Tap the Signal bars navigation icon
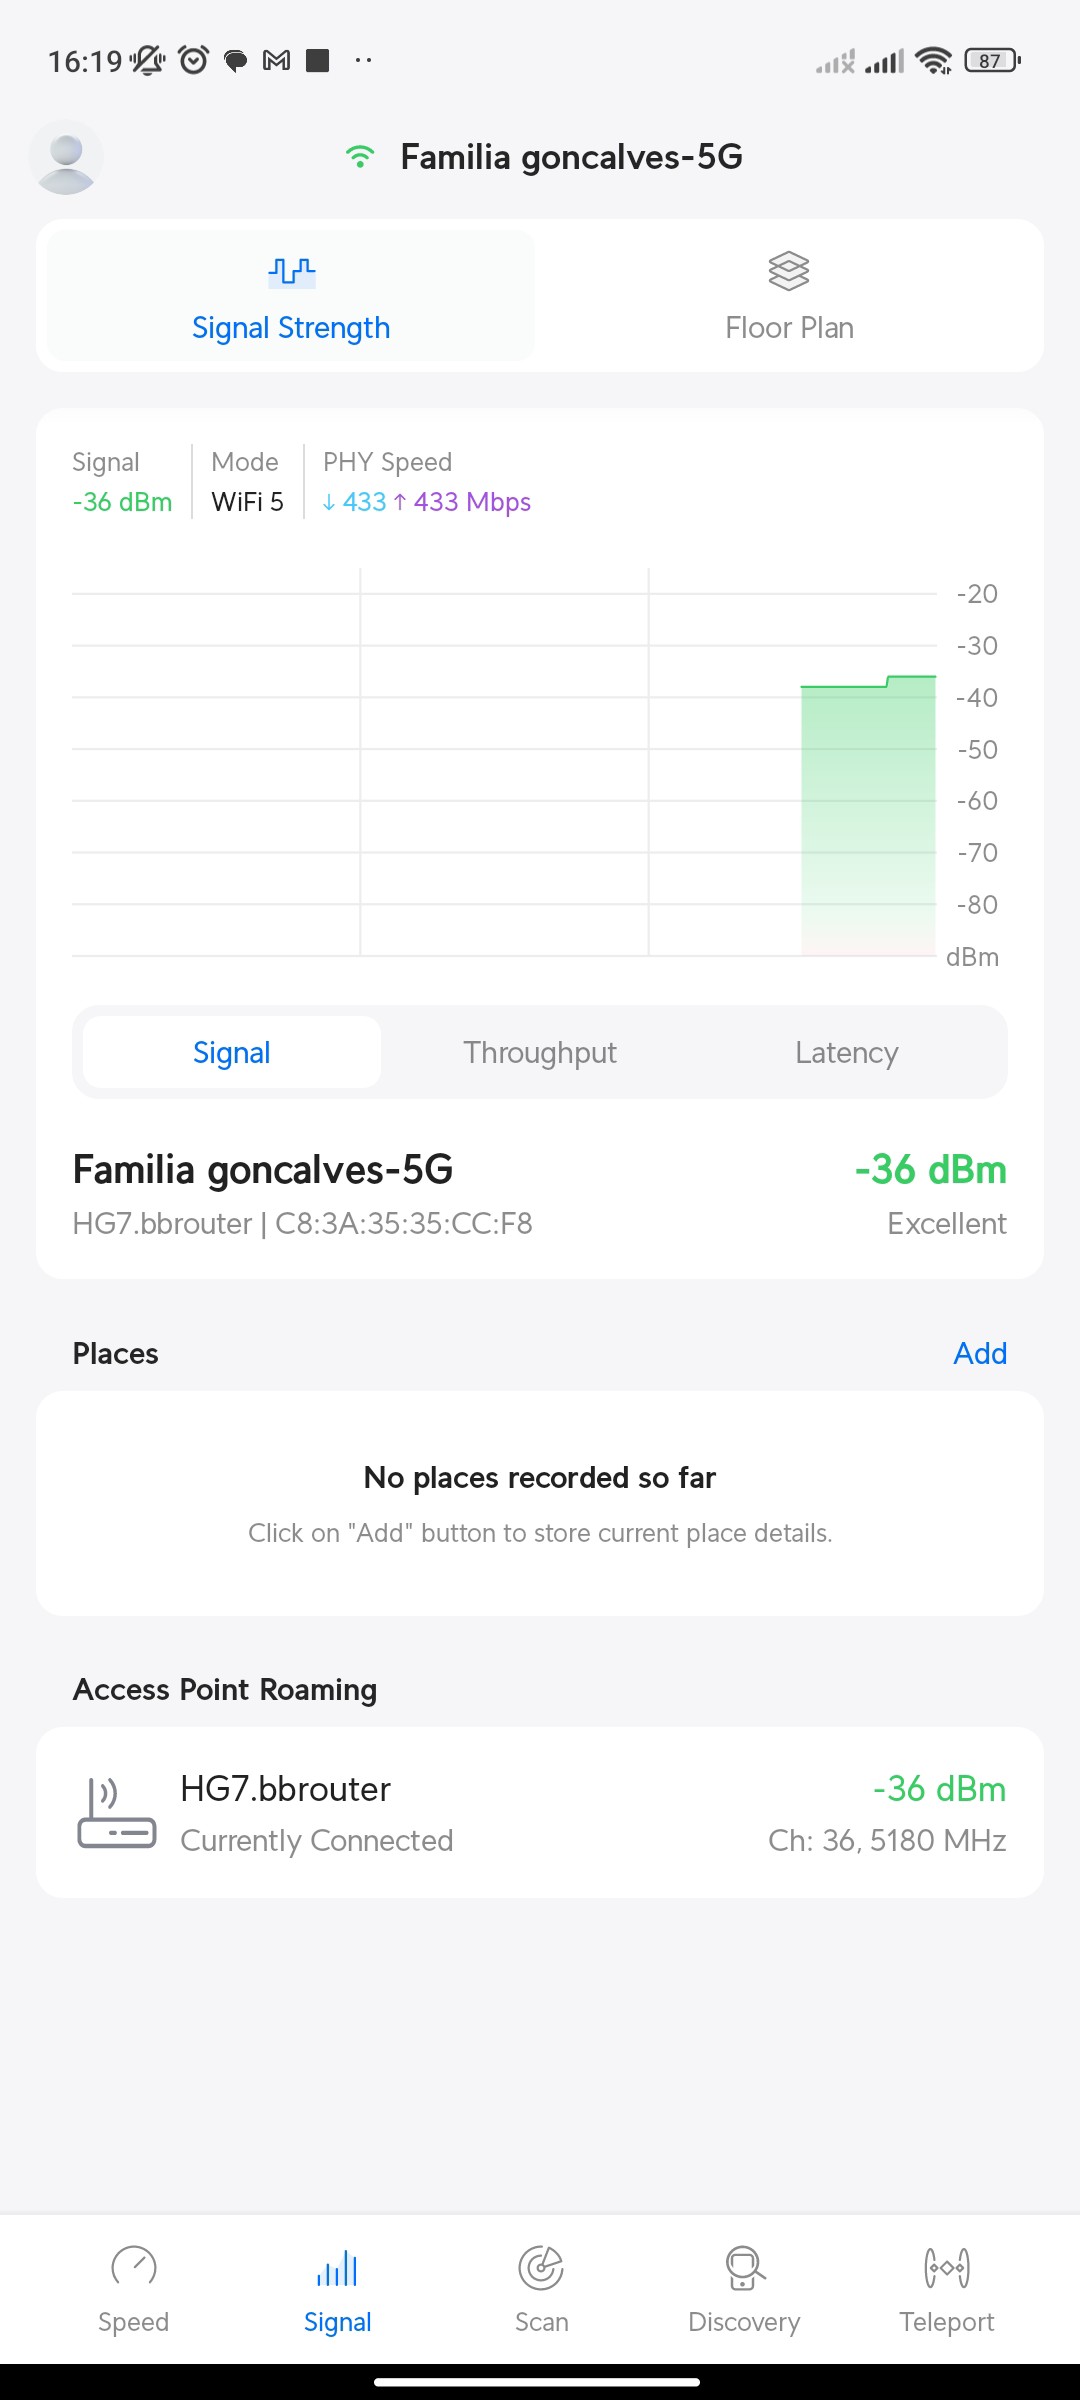This screenshot has width=1080, height=2400. 337,2269
